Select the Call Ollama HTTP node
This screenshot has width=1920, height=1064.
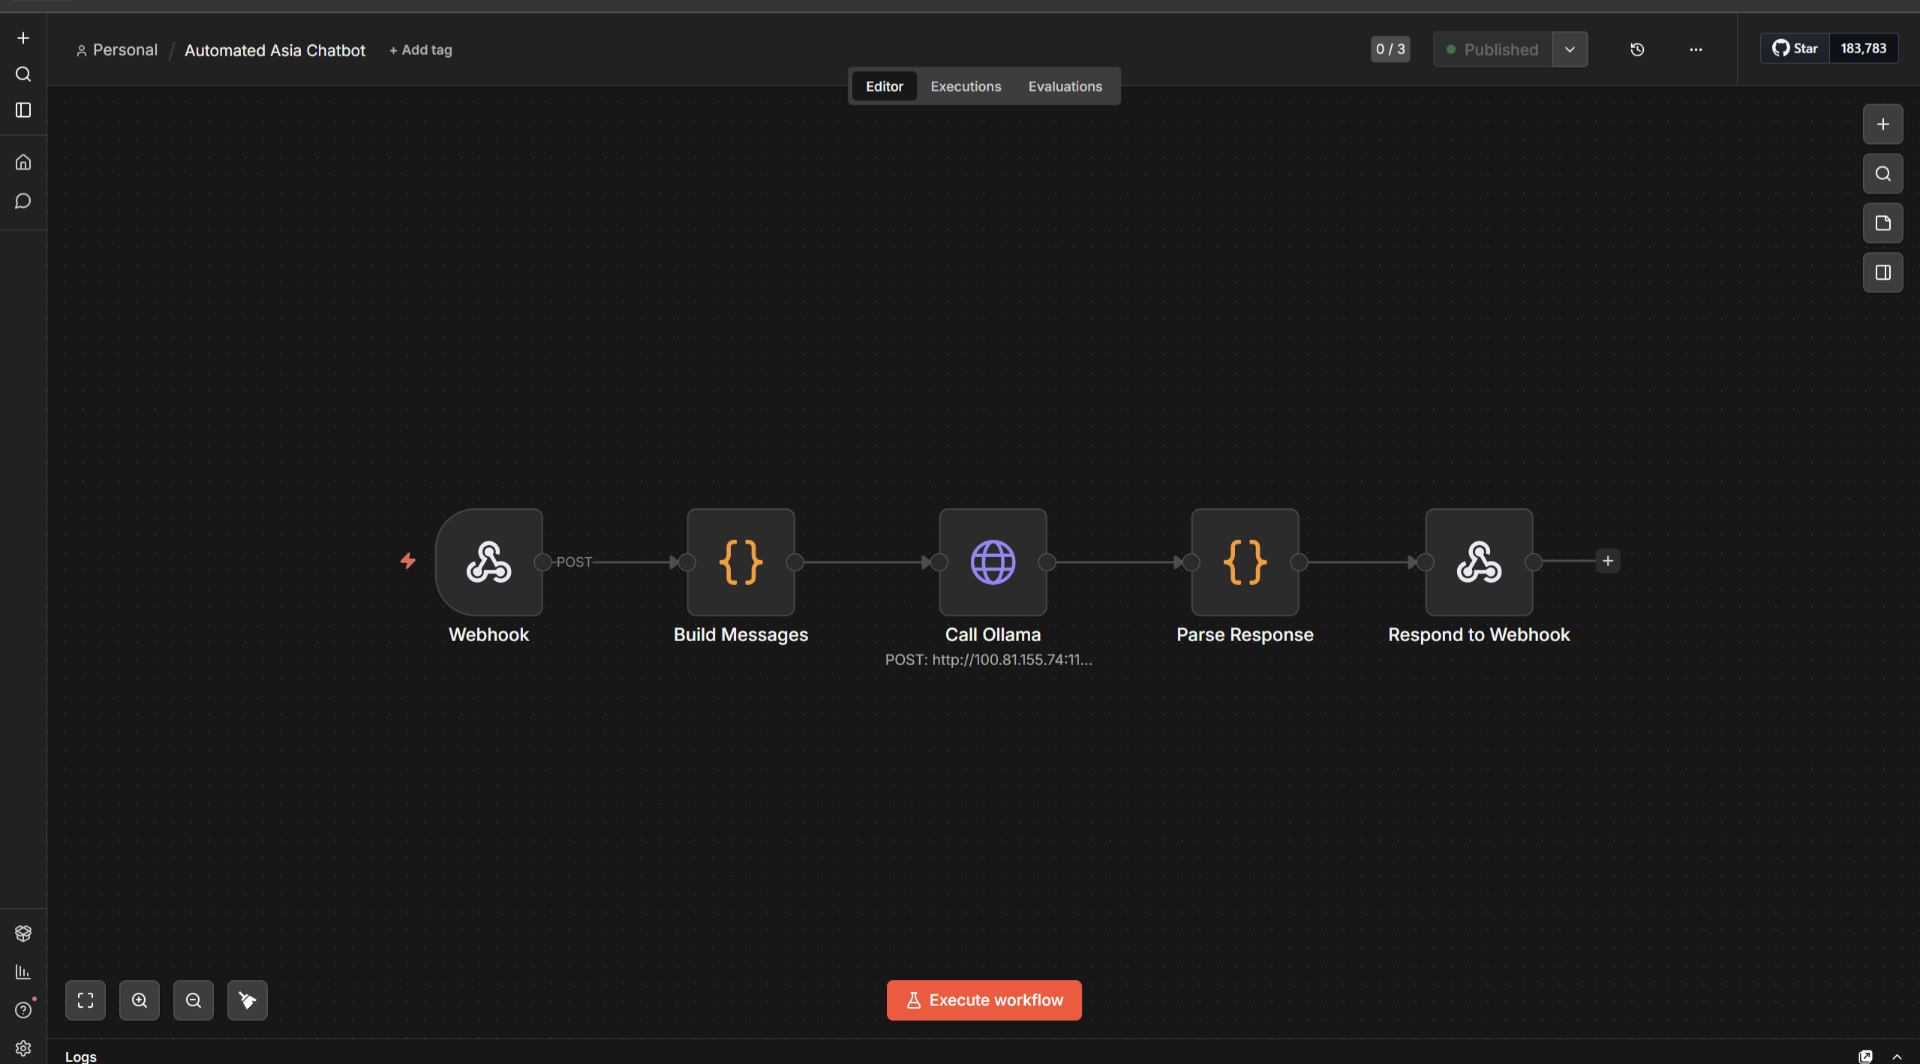tap(993, 562)
